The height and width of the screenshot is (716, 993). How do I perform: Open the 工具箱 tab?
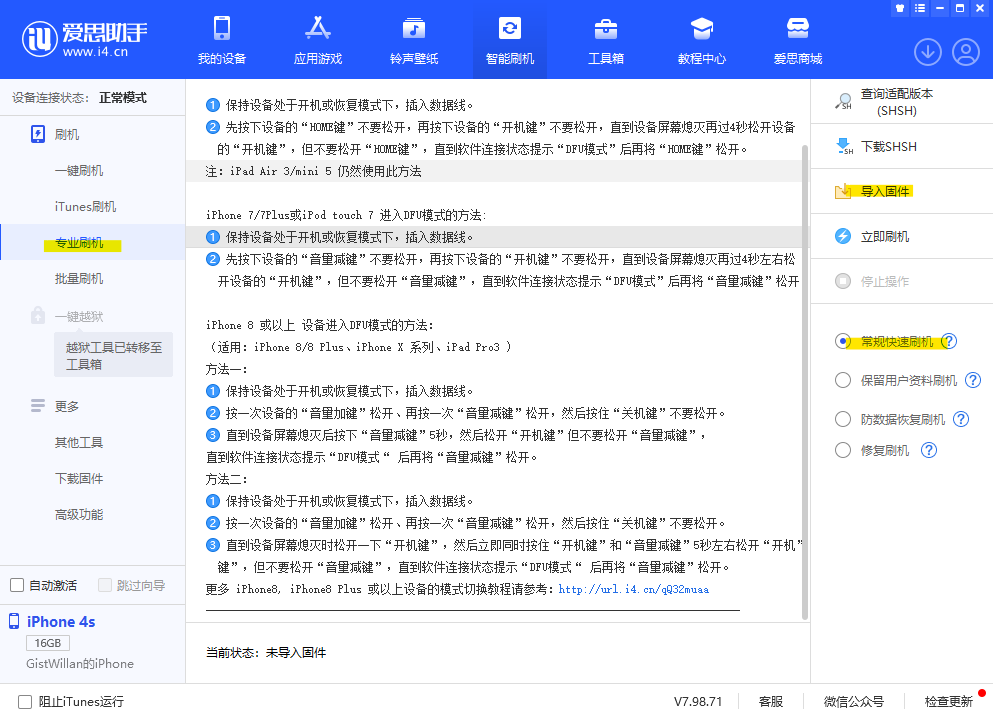[x=605, y=40]
